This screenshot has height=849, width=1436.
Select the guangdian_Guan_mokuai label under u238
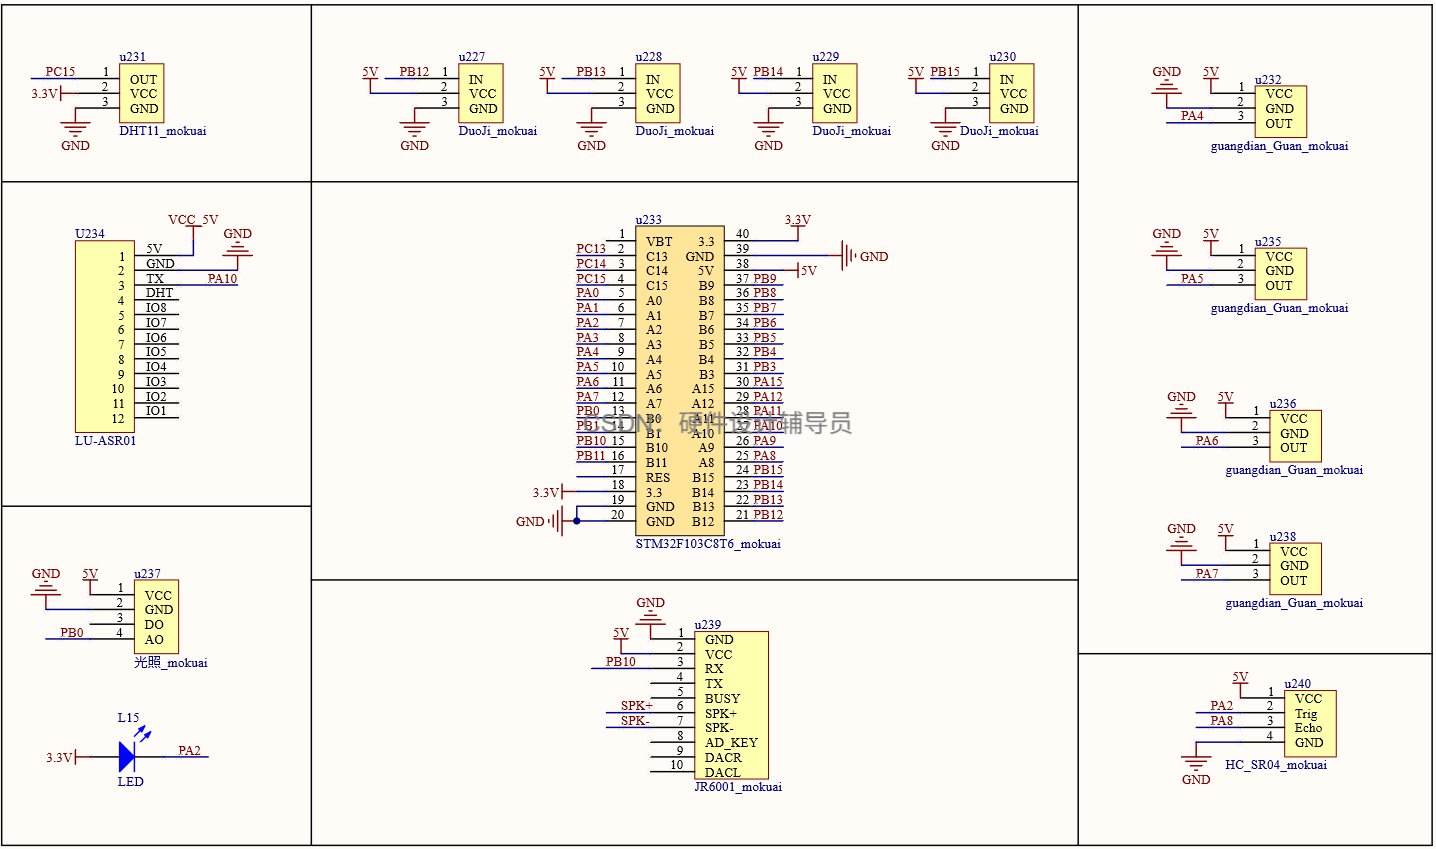coord(1294,603)
